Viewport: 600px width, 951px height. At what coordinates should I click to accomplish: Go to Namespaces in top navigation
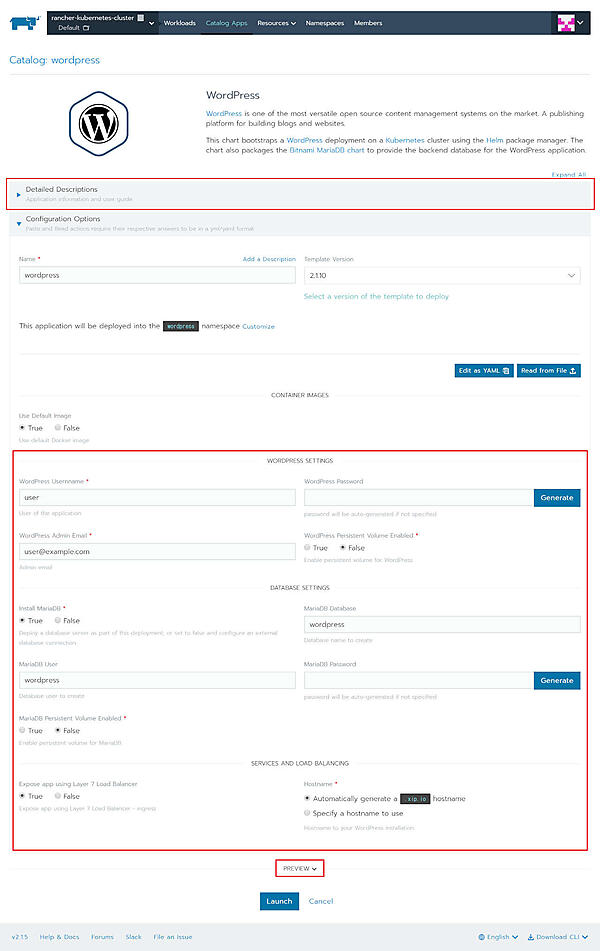(x=325, y=23)
